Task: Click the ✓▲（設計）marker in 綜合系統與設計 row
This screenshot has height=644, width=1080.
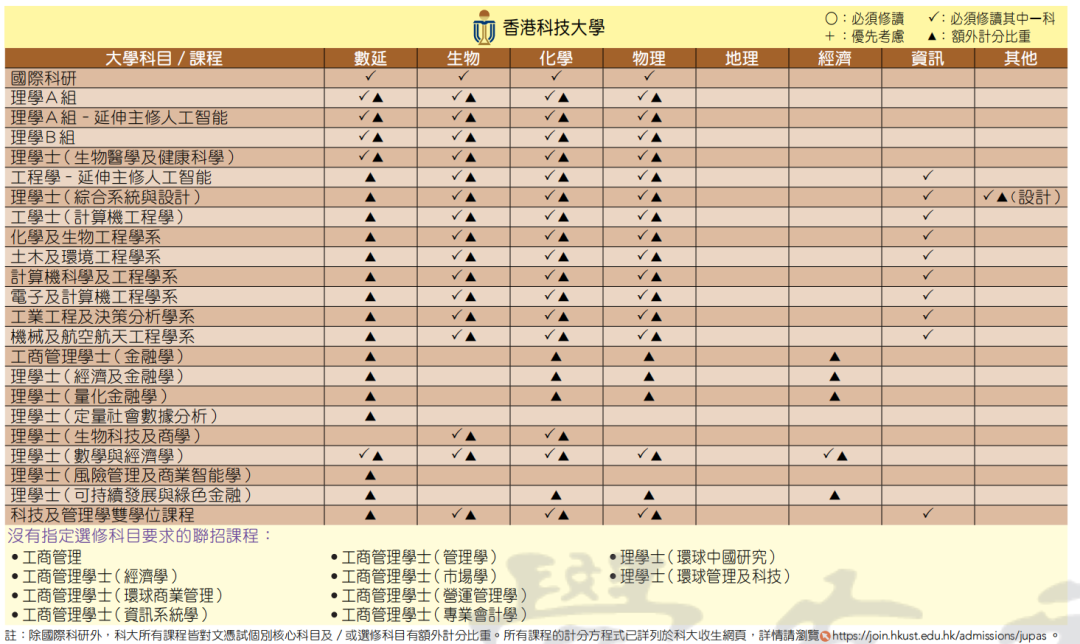Action: (x=1020, y=197)
